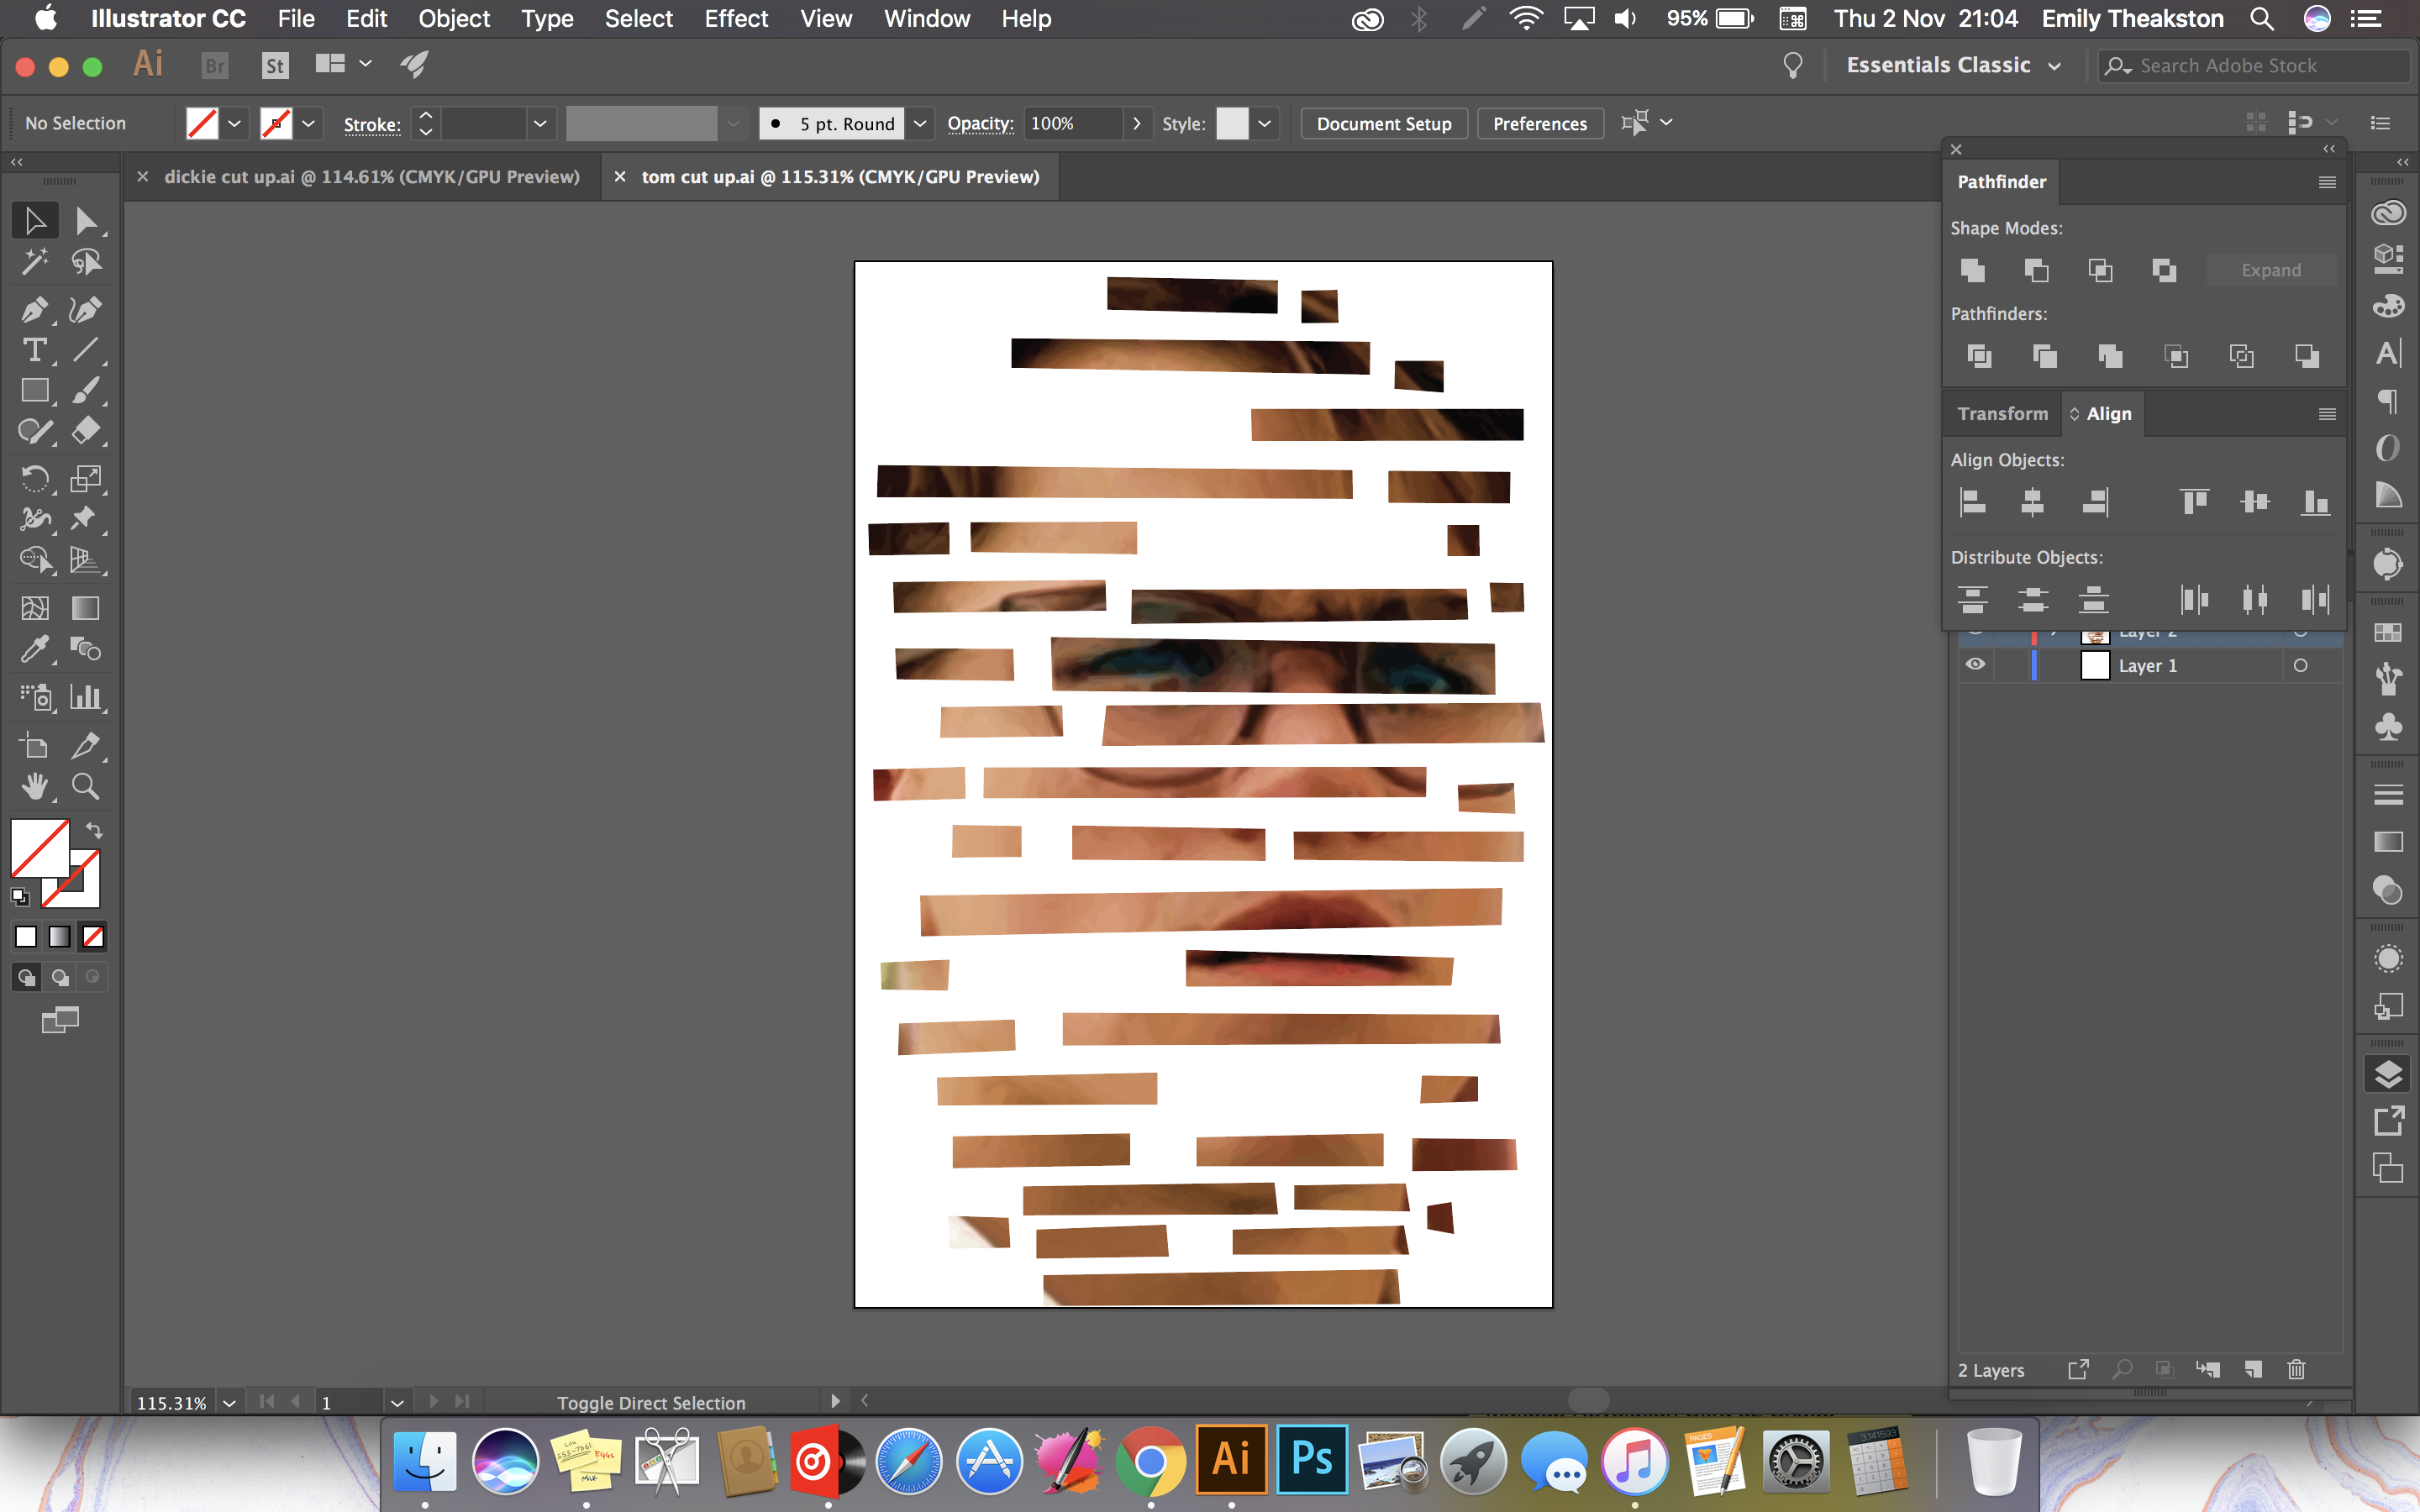Delete selection with the Layers trash icon
Viewport: 2420px width, 1512px height.
2296,1369
